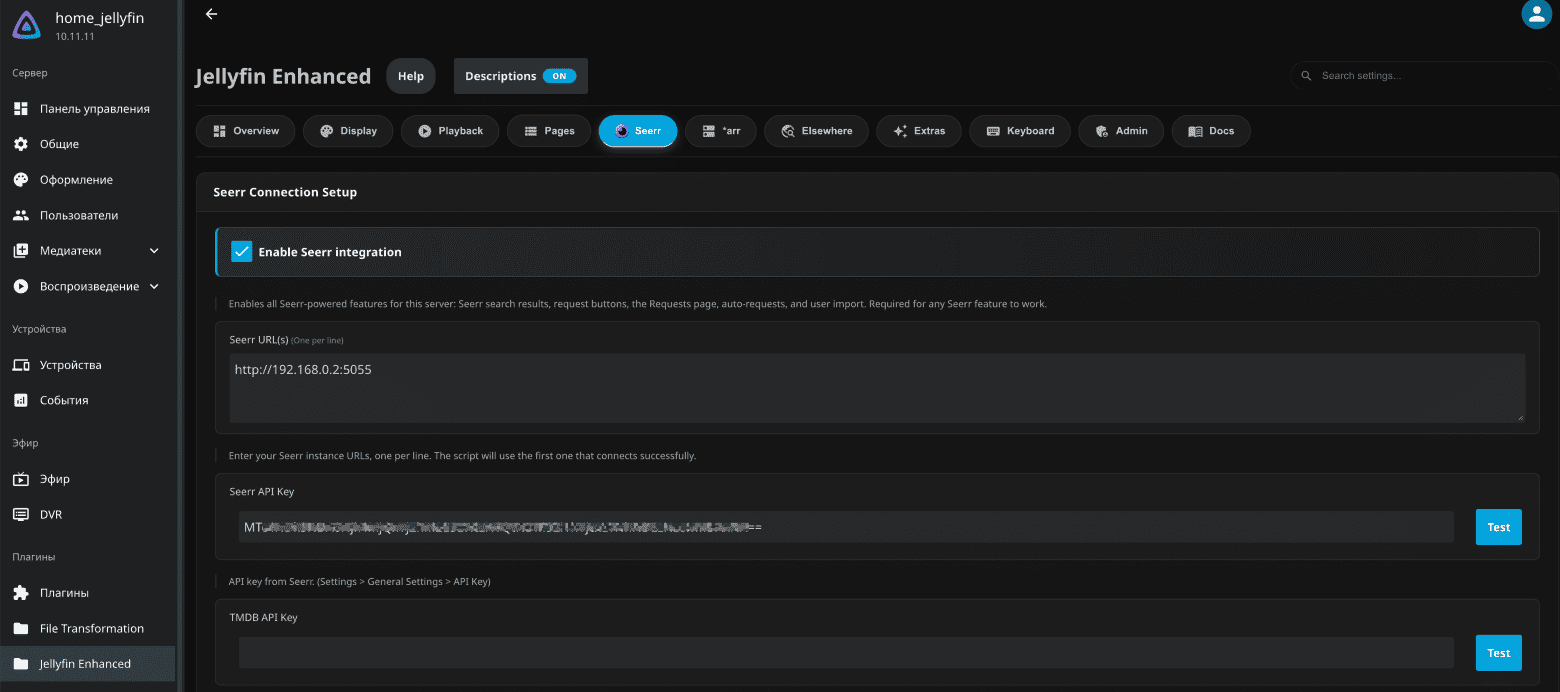Click the Воспроизведение play icon

(21, 286)
